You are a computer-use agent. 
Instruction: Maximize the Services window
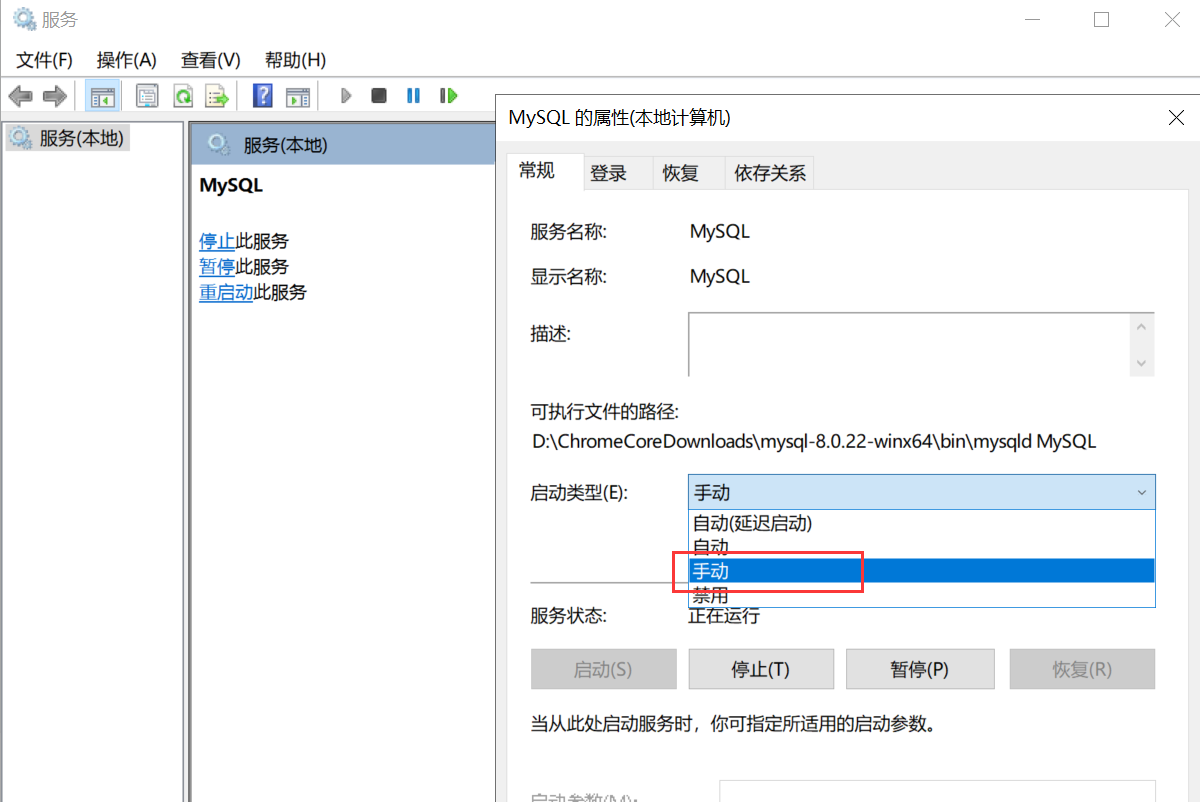click(x=1101, y=19)
